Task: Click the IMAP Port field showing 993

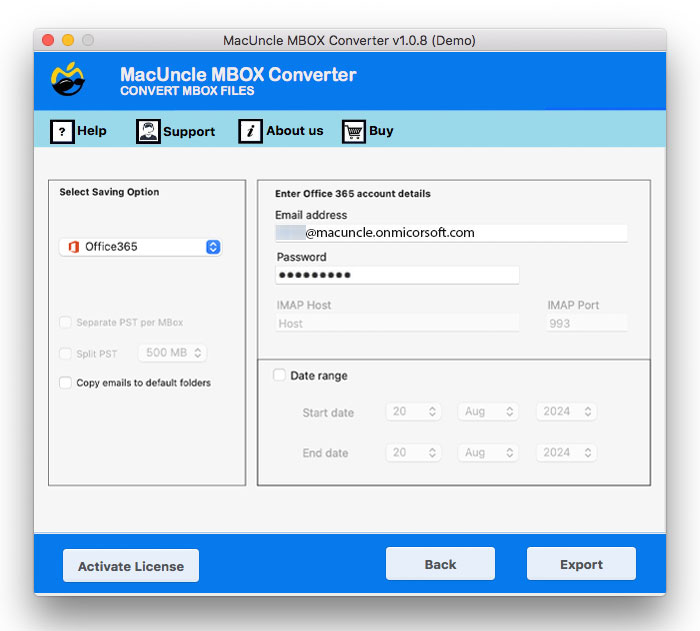Action: pos(587,323)
